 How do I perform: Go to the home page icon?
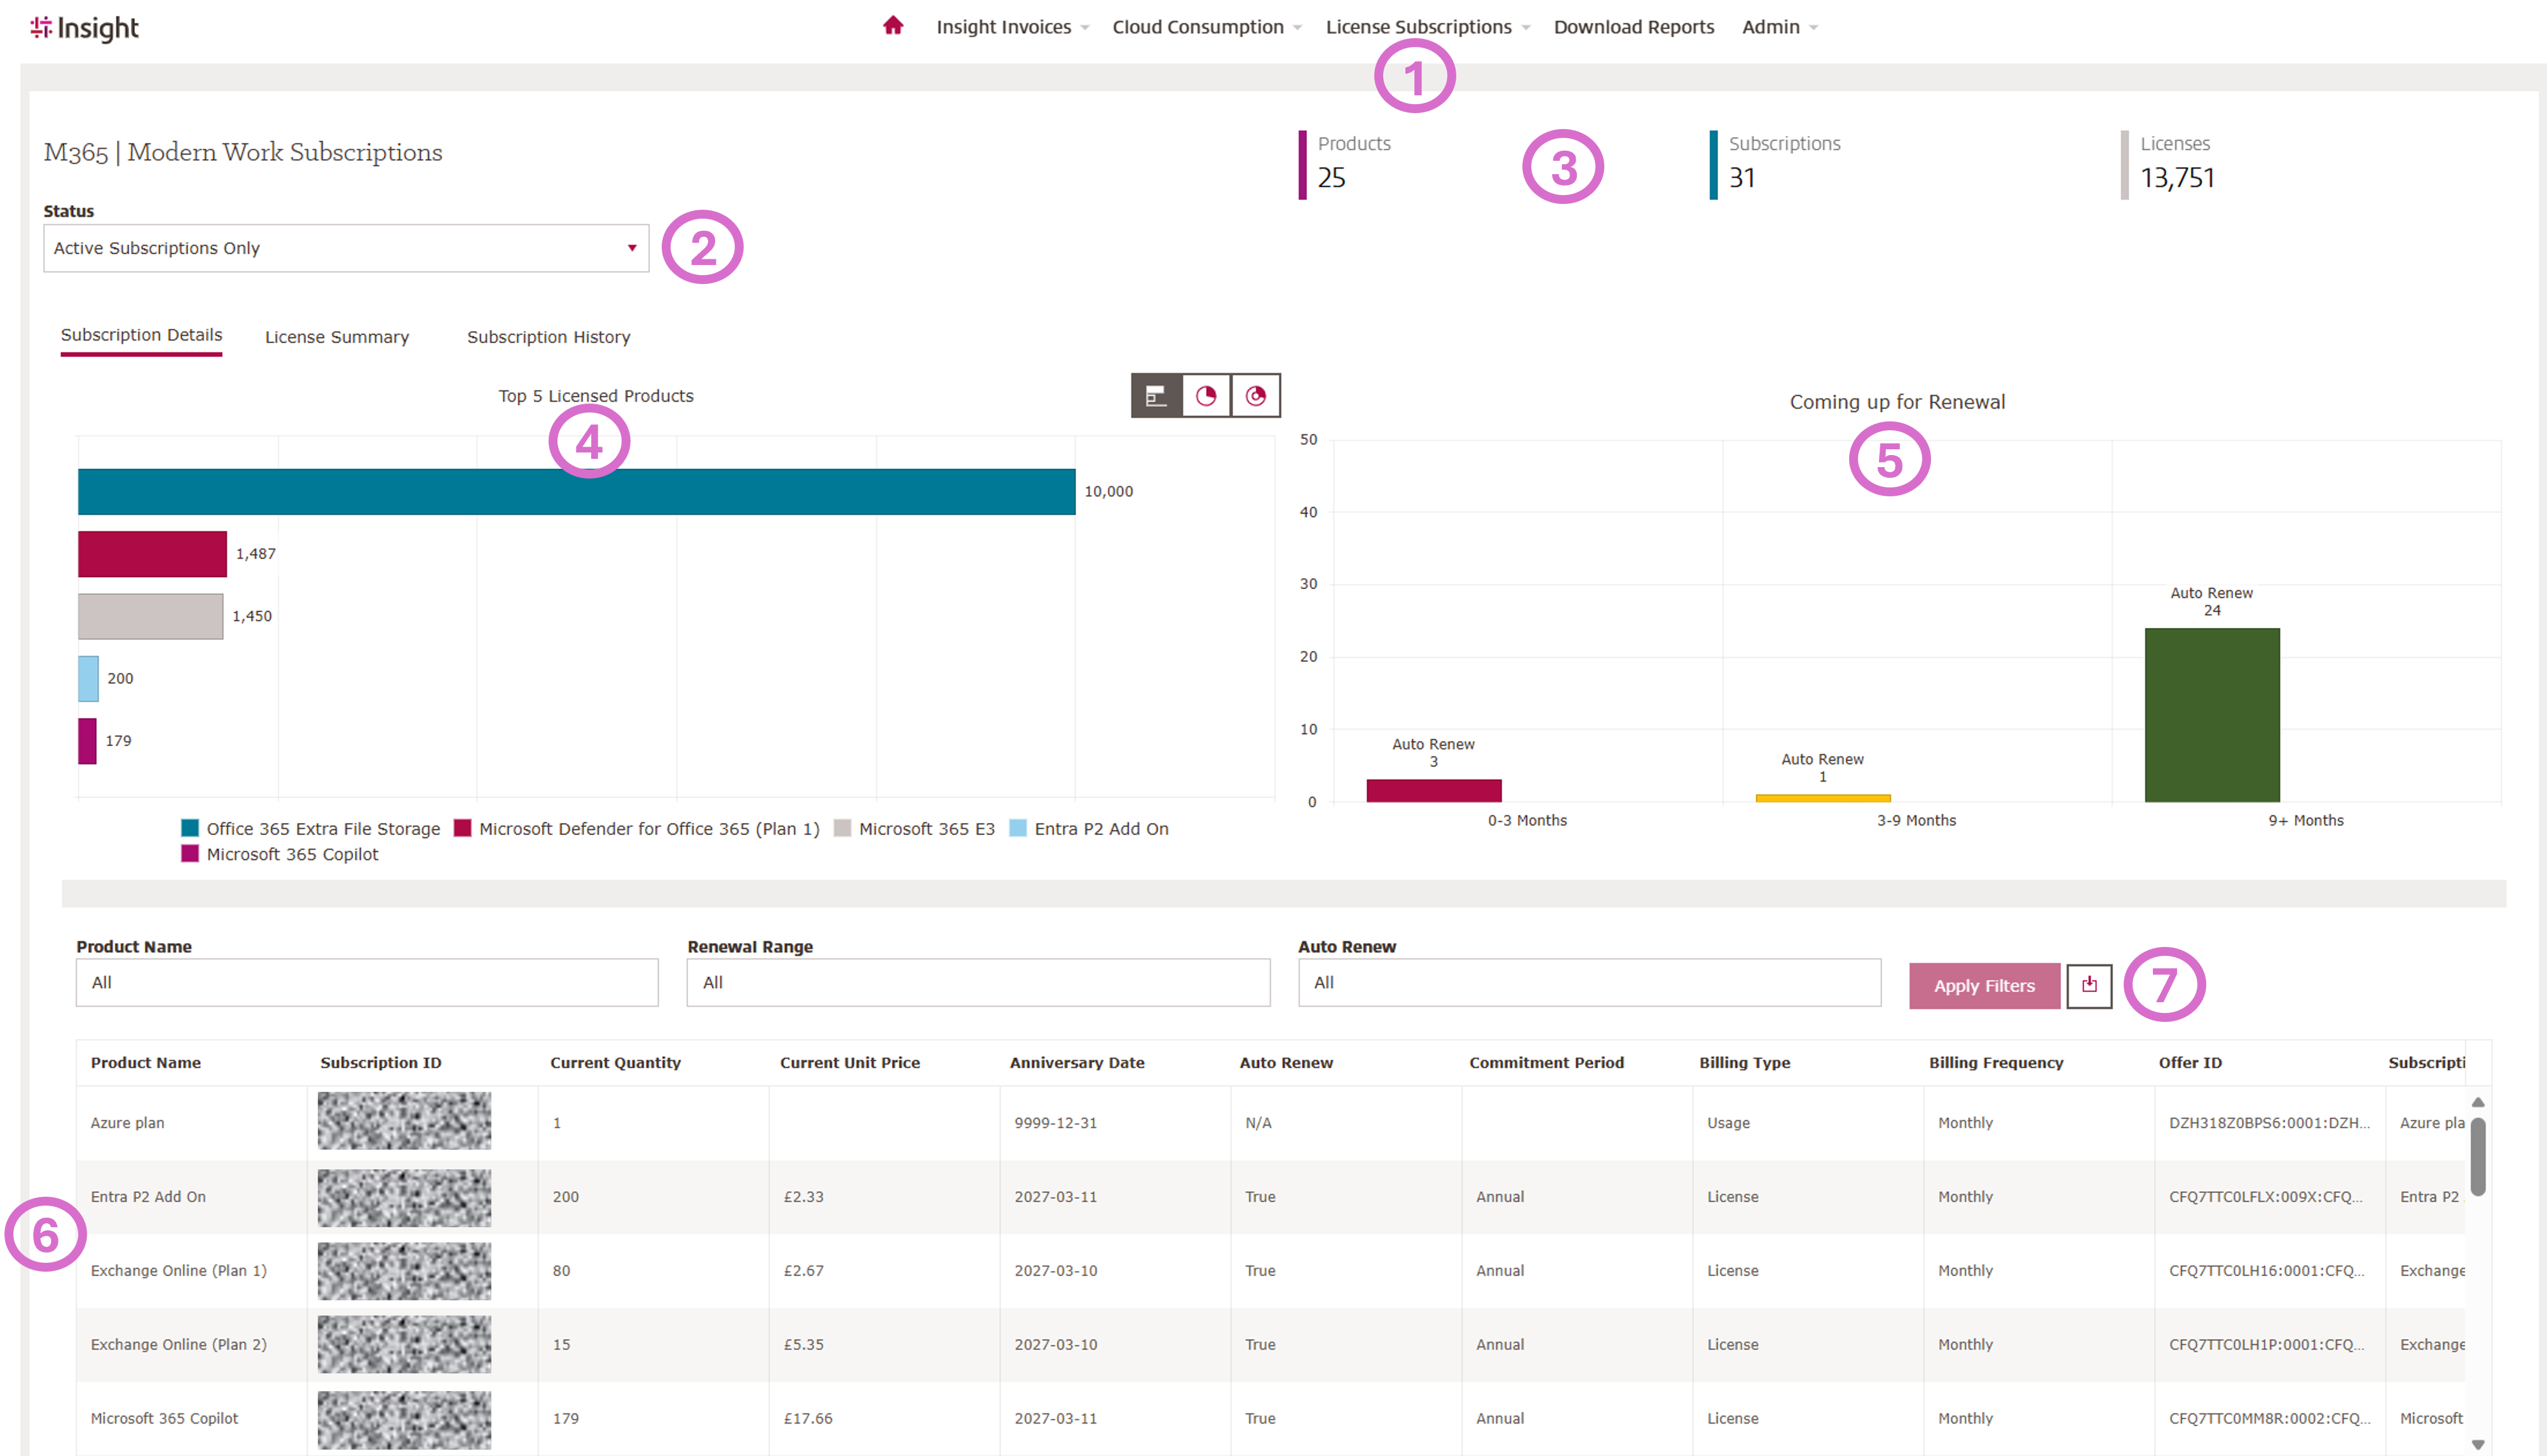pyautogui.click(x=893, y=26)
